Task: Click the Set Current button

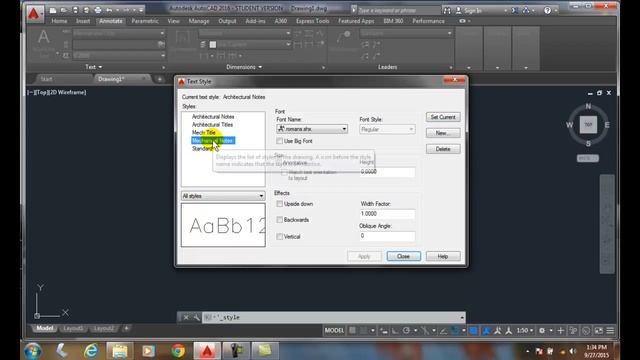Action: tap(443, 117)
